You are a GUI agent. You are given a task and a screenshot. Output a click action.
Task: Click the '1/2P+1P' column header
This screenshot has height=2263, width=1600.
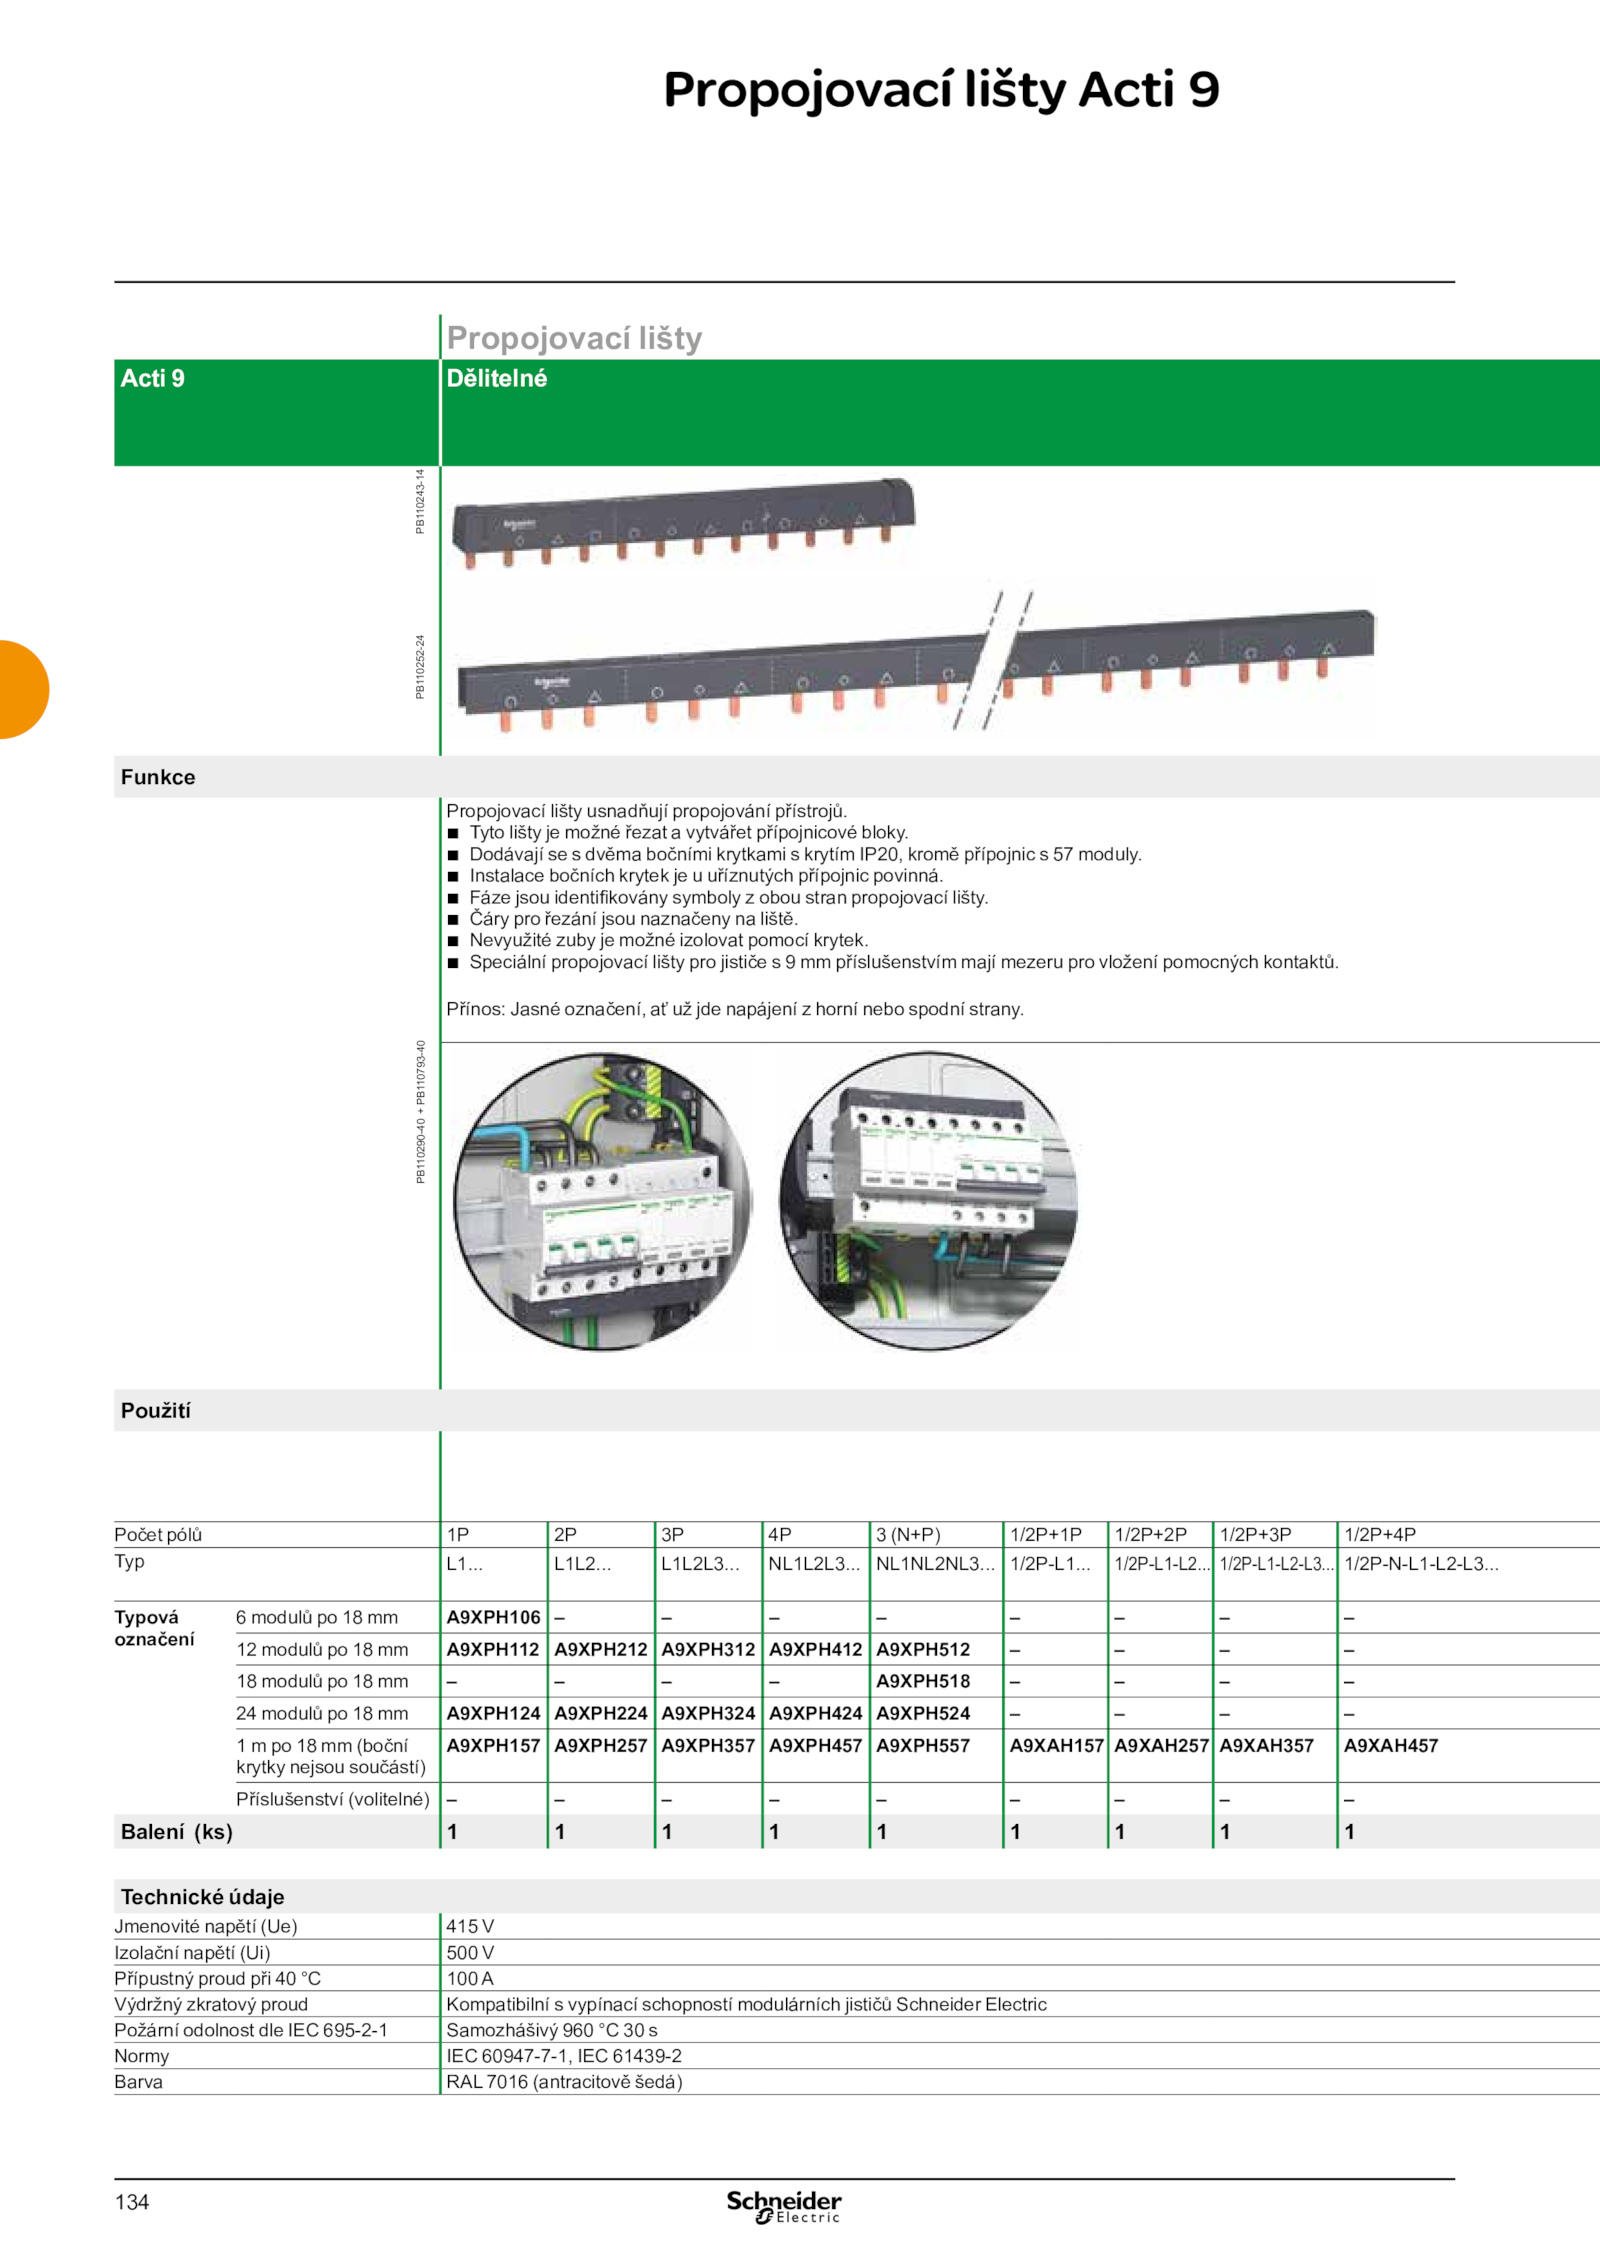tap(1046, 1534)
